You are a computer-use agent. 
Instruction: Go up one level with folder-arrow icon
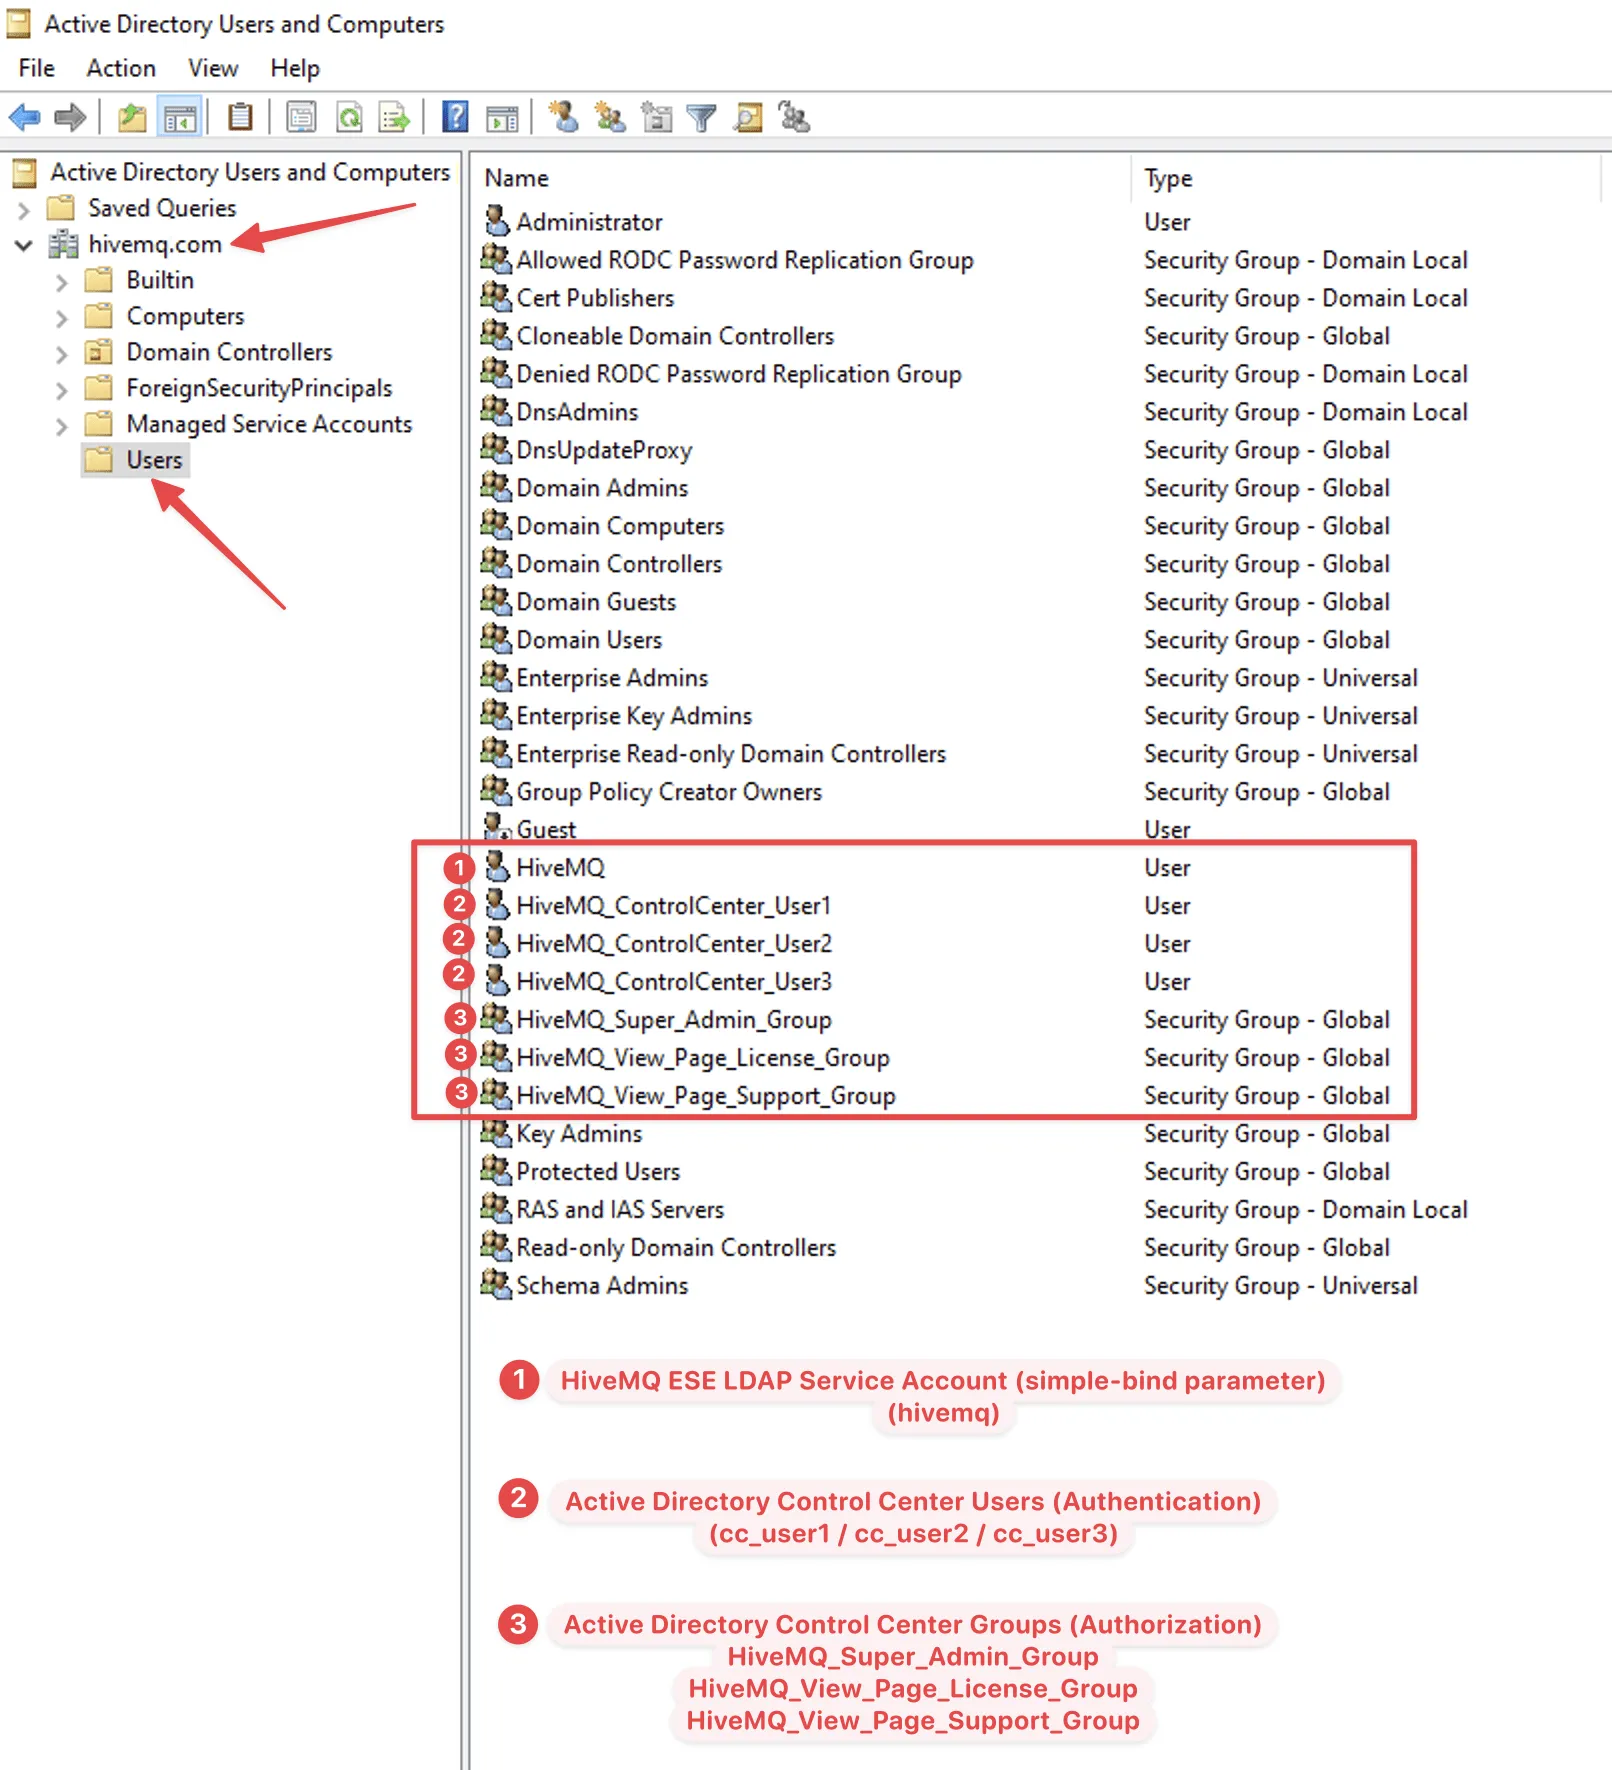pos(132,118)
